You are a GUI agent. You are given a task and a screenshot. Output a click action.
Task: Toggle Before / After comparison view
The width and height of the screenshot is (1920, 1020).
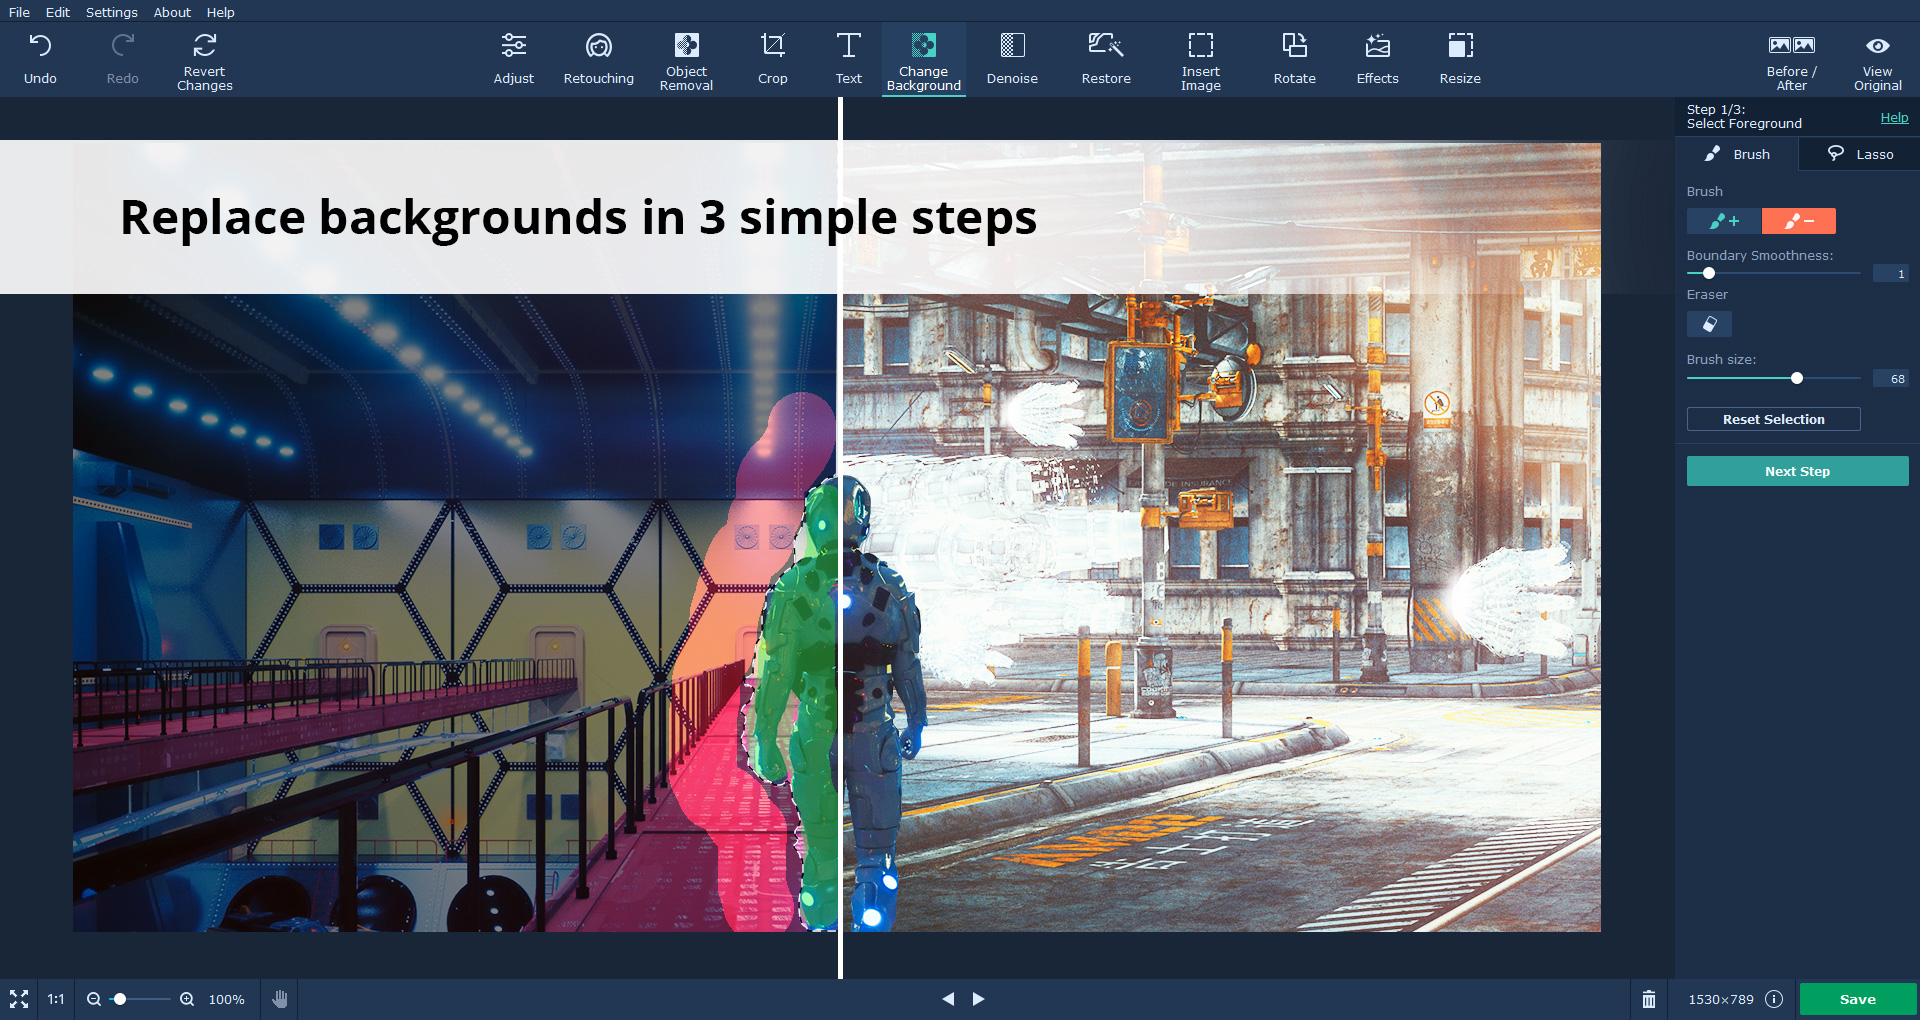pos(1791,60)
